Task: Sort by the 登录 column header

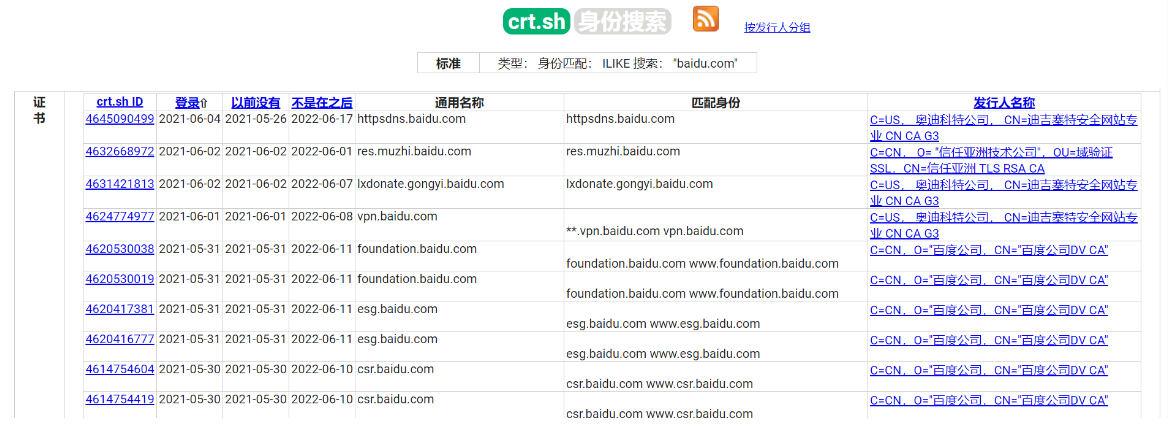Action: [187, 103]
